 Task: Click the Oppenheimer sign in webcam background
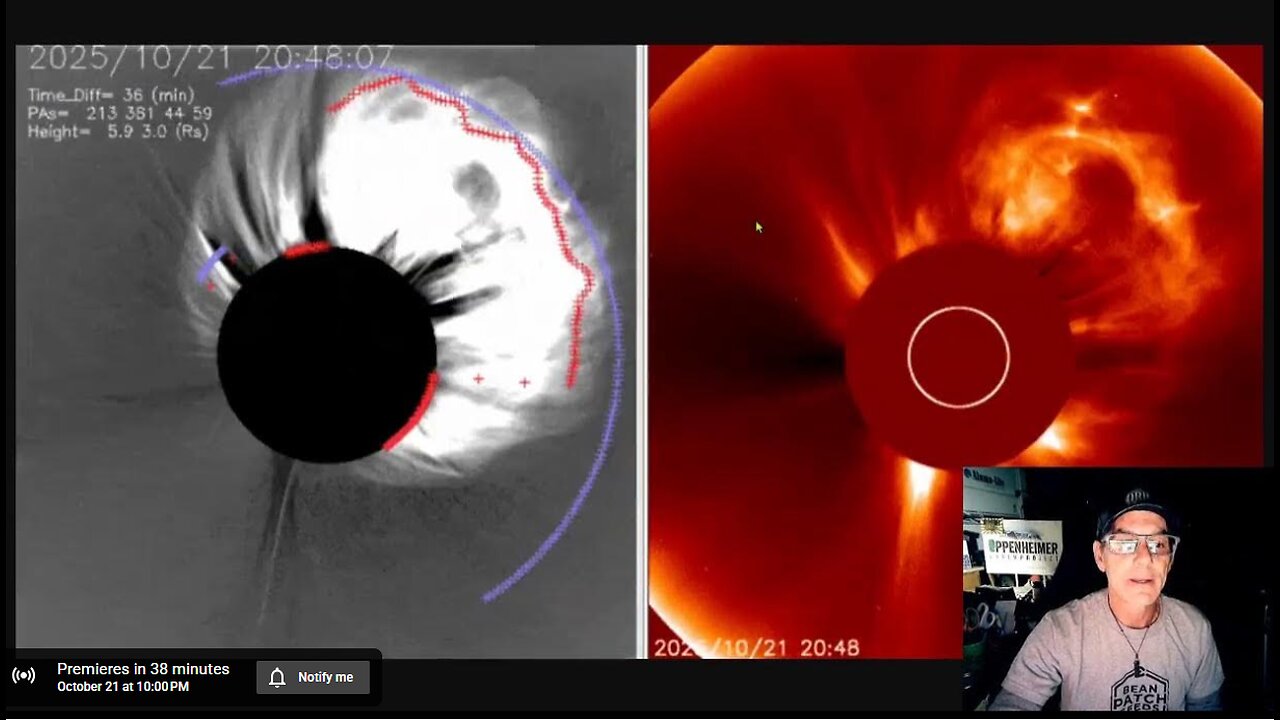tap(1024, 548)
